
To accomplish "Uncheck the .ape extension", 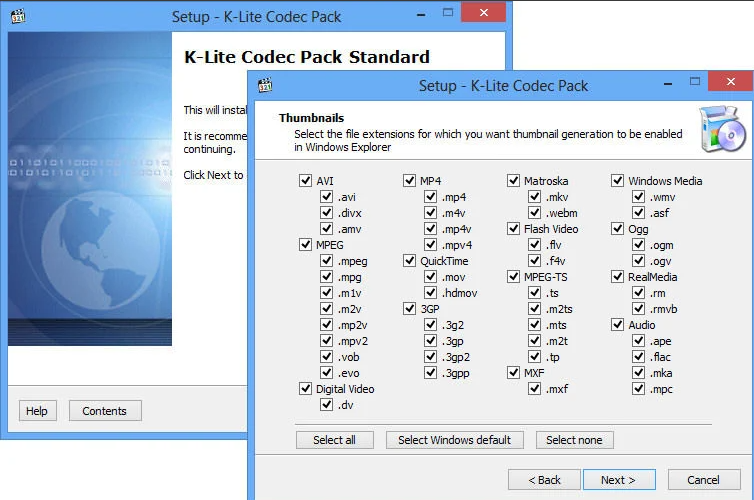I will 639,341.
